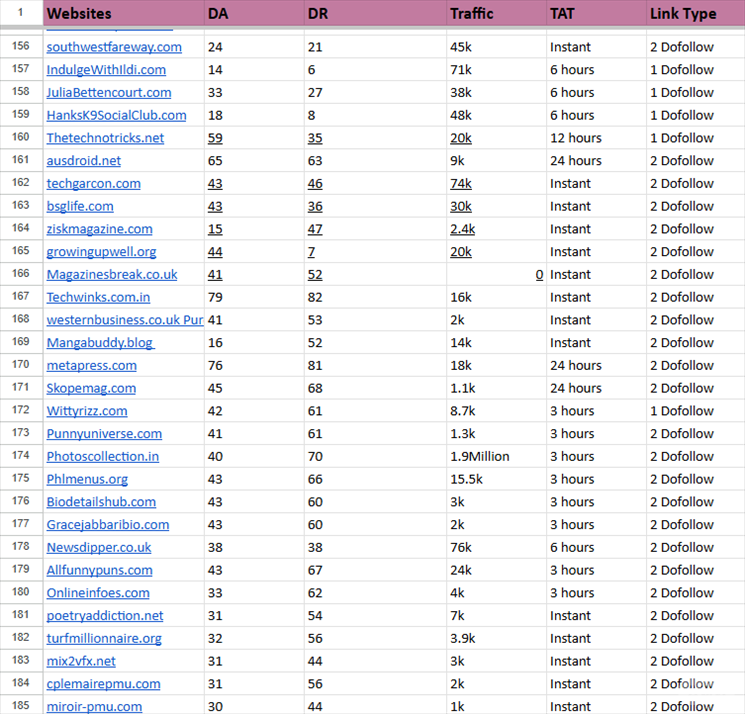
Task: Open the techgarcon.com link
Action: click(x=94, y=184)
